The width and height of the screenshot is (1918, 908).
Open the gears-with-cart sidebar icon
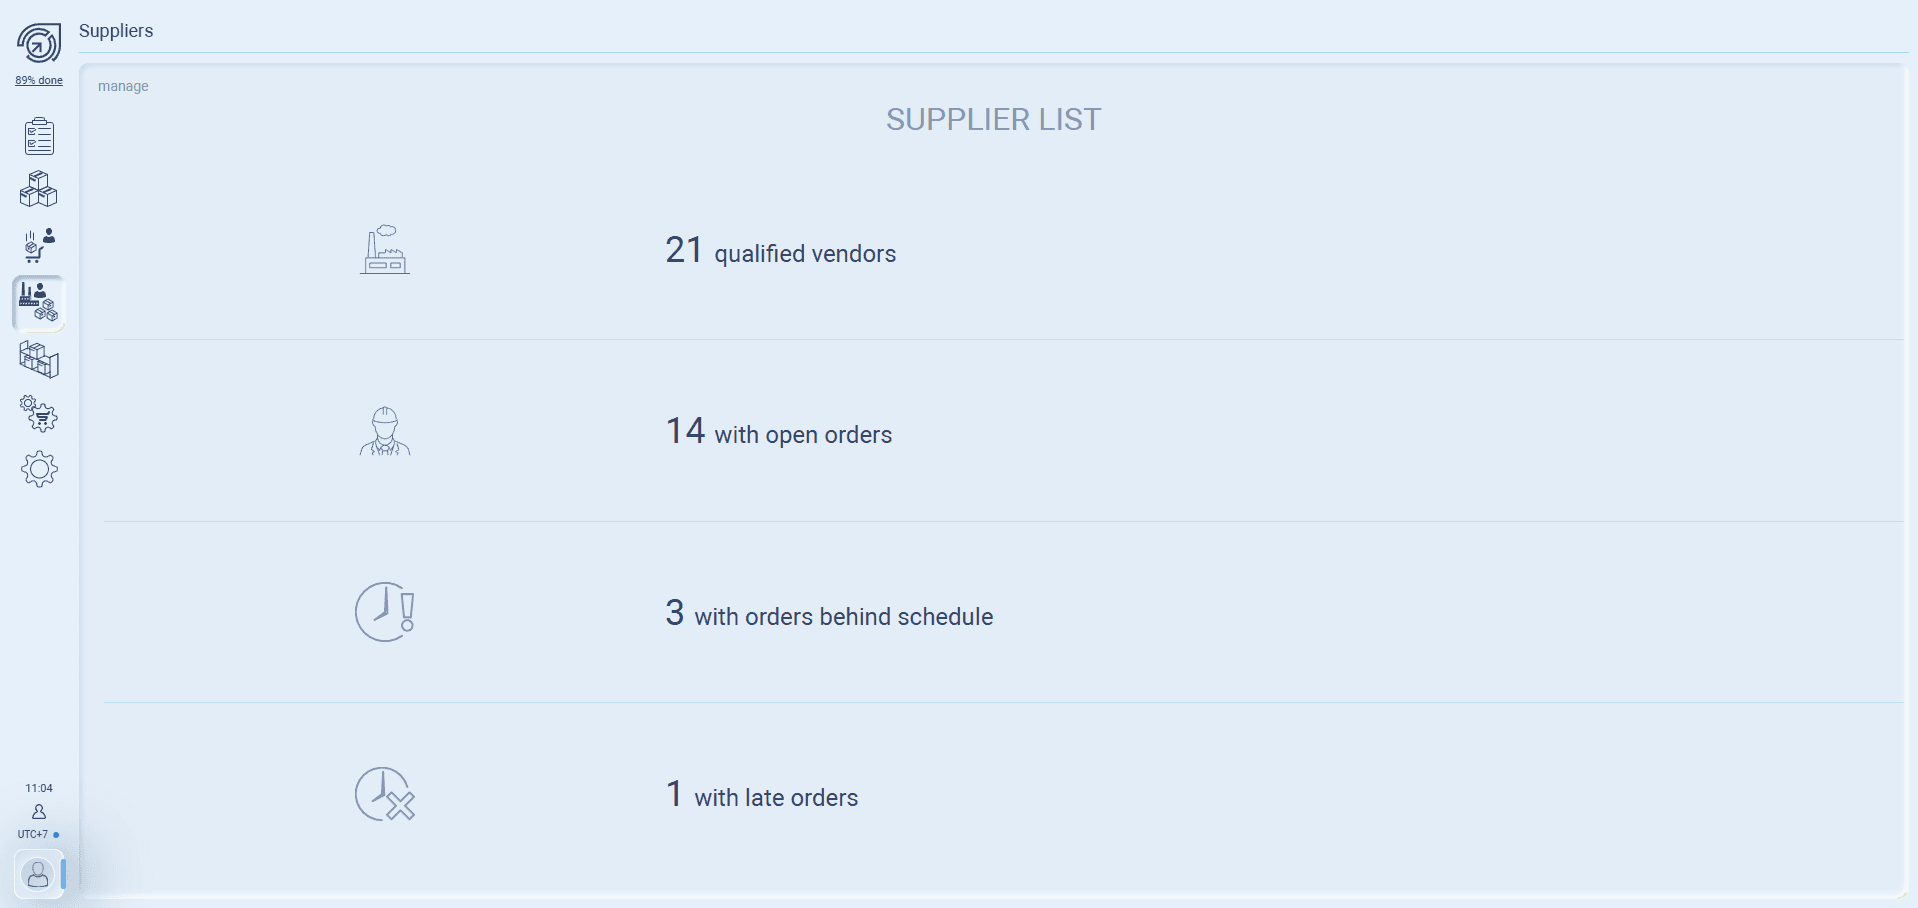click(x=39, y=413)
